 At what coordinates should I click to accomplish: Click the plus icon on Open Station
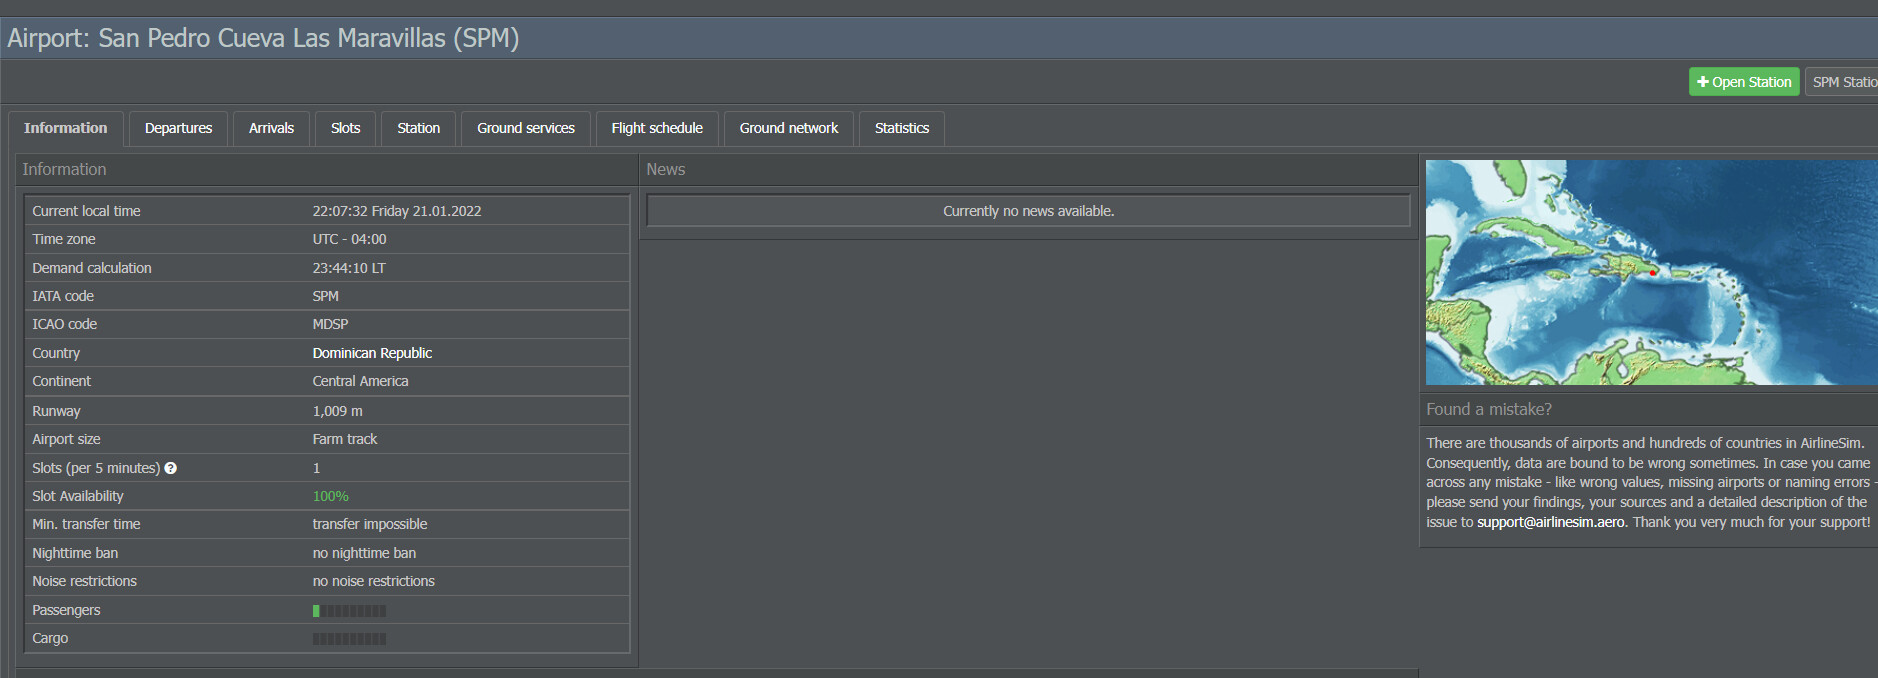[1702, 82]
